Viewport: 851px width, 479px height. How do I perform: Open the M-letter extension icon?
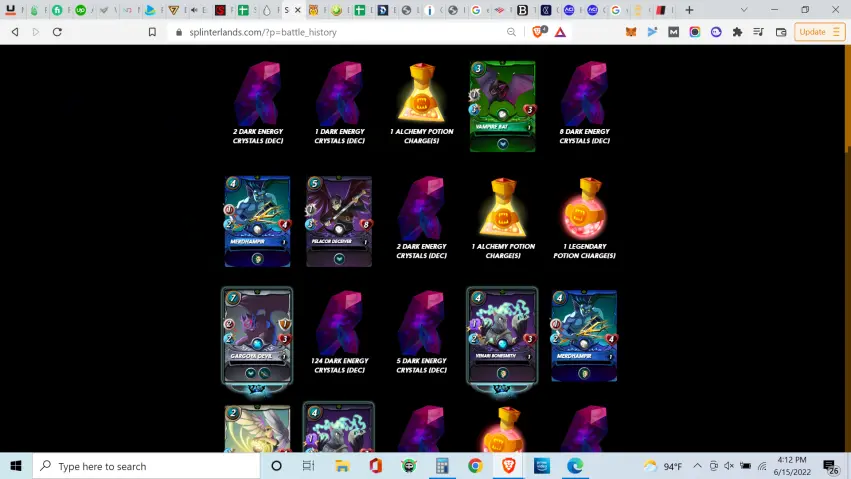point(674,32)
